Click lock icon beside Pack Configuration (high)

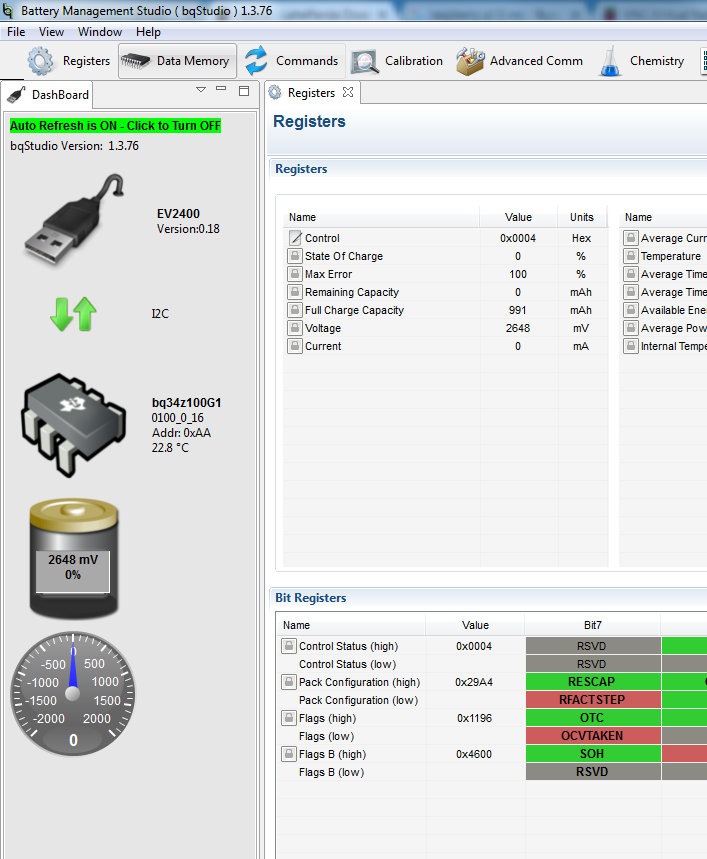point(289,682)
